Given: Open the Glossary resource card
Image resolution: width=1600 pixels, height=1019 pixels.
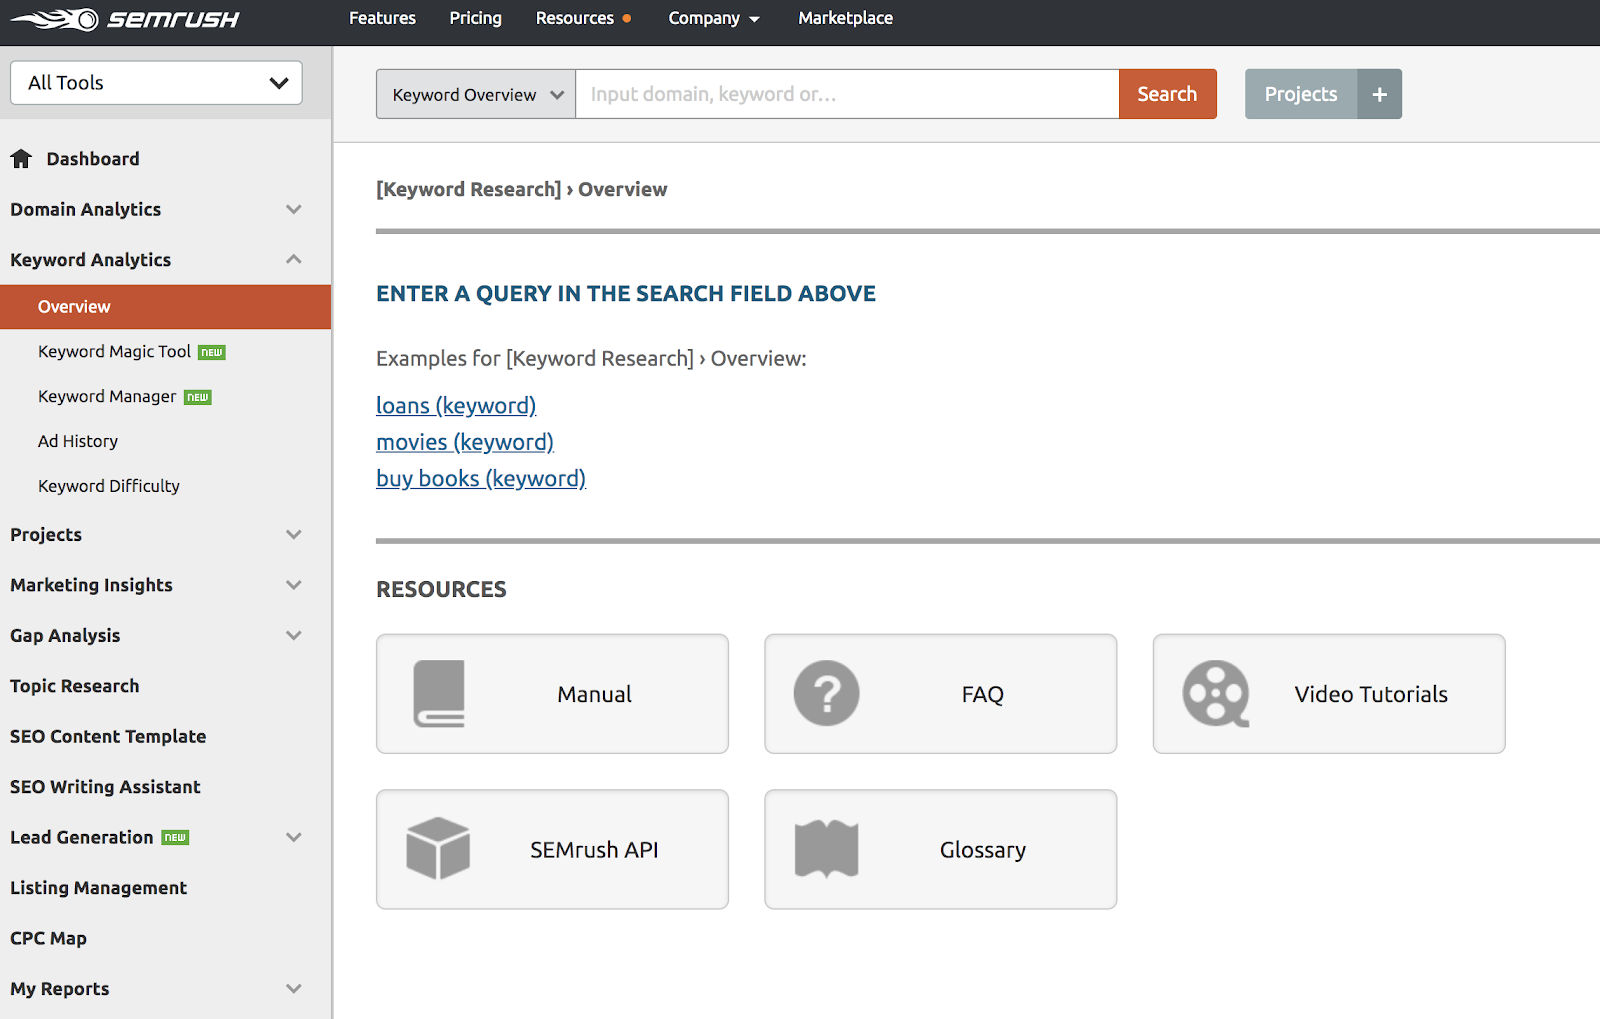Looking at the screenshot, I should pos(940,849).
